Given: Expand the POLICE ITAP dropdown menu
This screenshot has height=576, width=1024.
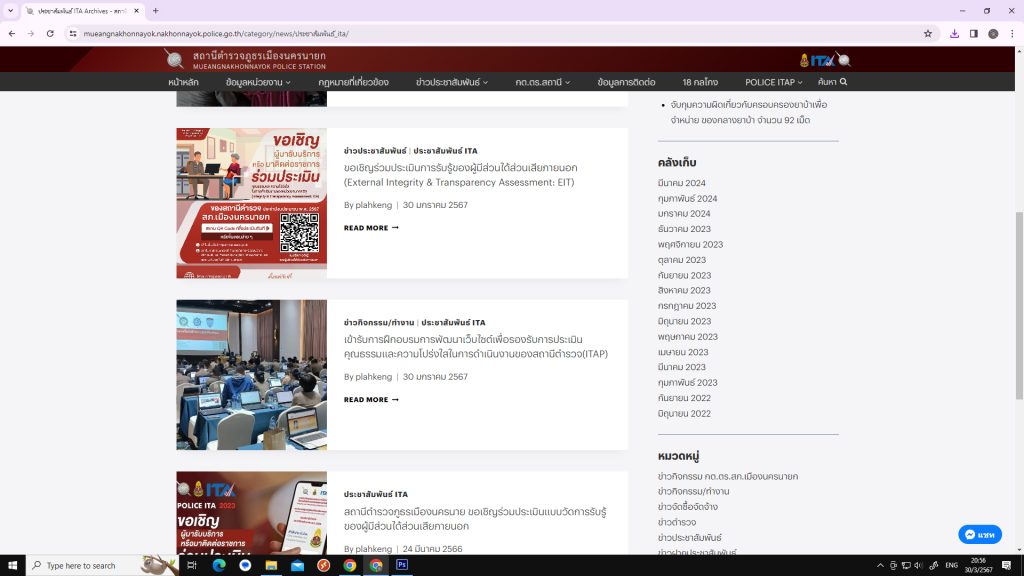Looking at the screenshot, I should [x=773, y=82].
